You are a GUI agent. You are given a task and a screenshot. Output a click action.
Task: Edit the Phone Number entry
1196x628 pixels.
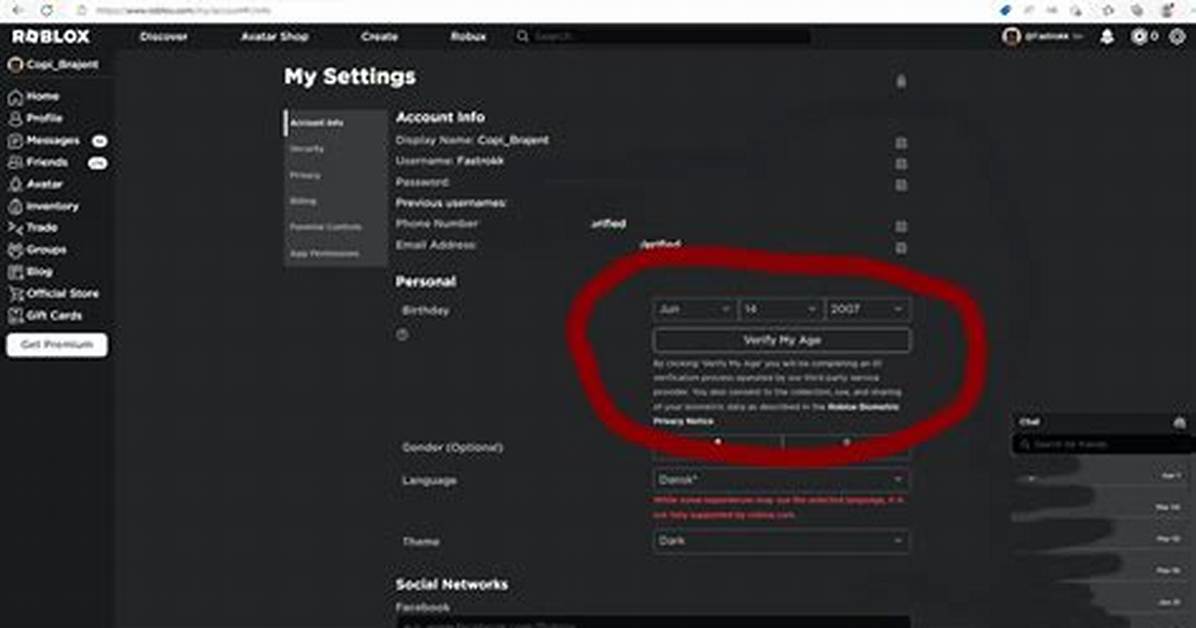click(901, 227)
